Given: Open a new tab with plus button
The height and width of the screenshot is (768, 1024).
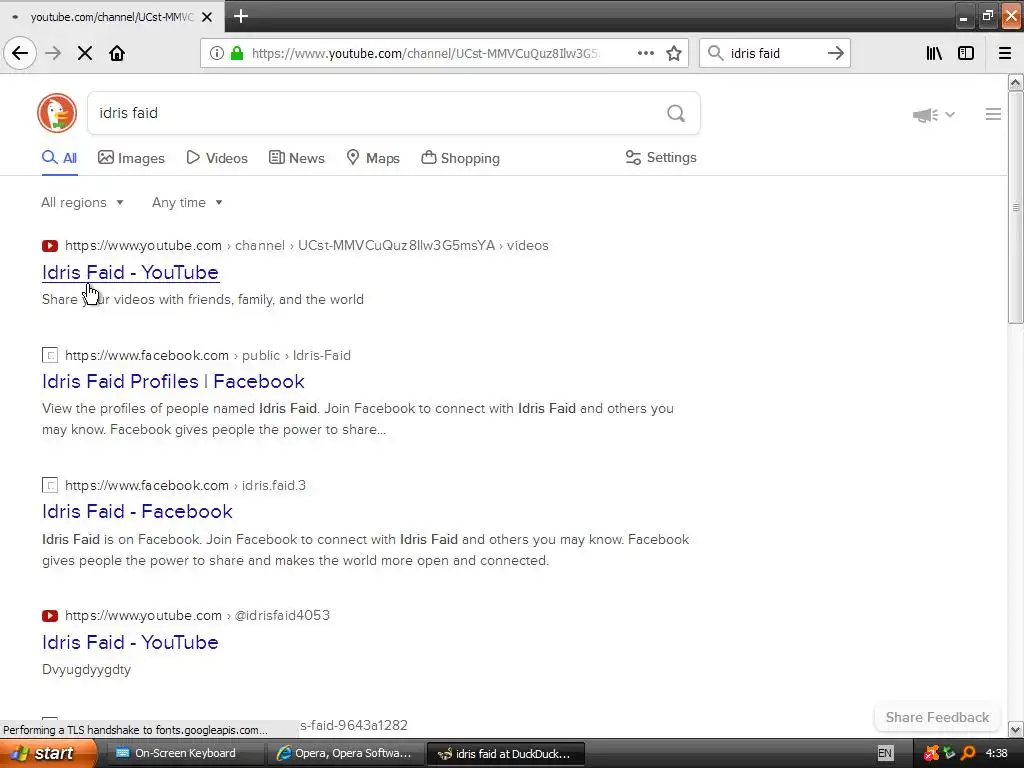Looking at the screenshot, I should tap(240, 16).
